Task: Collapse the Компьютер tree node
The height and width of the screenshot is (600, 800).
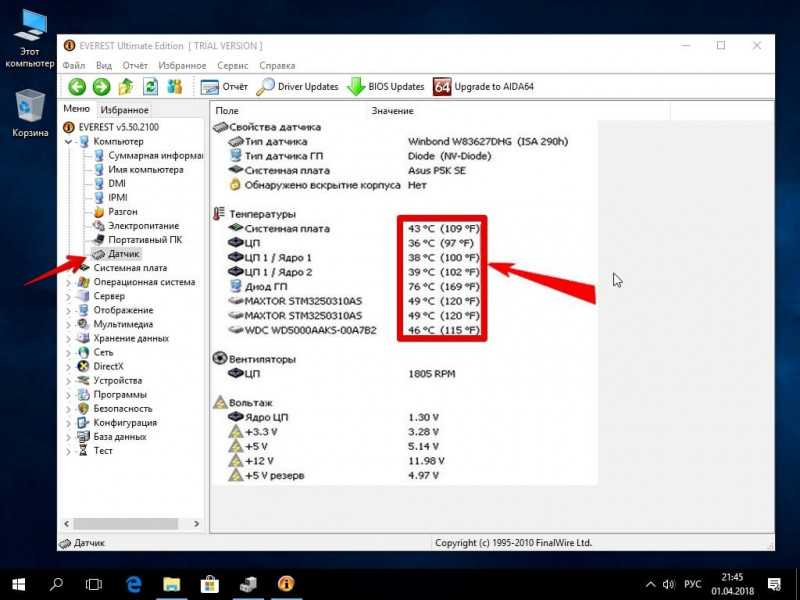Action: [x=68, y=142]
